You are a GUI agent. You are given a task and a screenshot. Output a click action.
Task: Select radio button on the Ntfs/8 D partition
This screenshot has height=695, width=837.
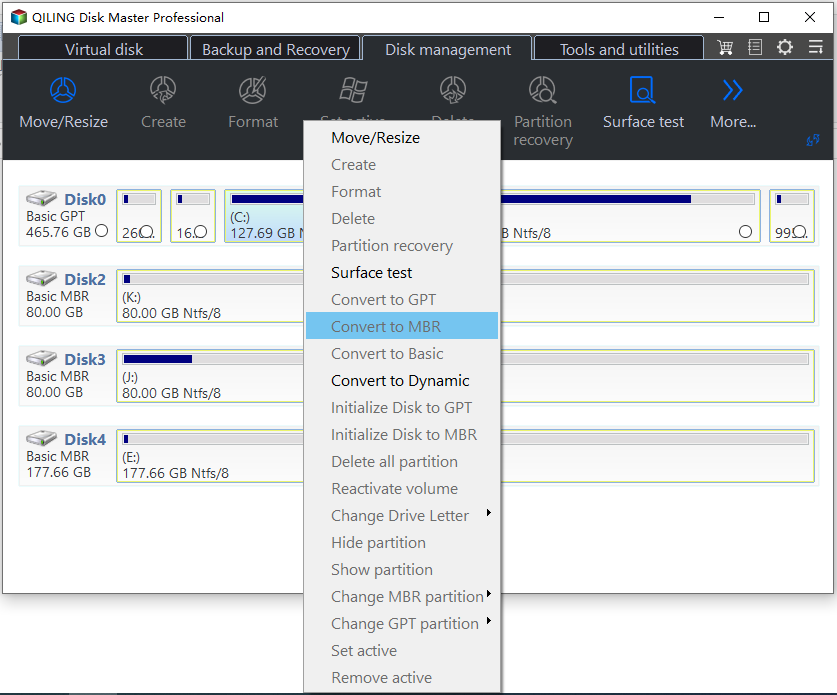pyautogui.click(x=745, y=232)
